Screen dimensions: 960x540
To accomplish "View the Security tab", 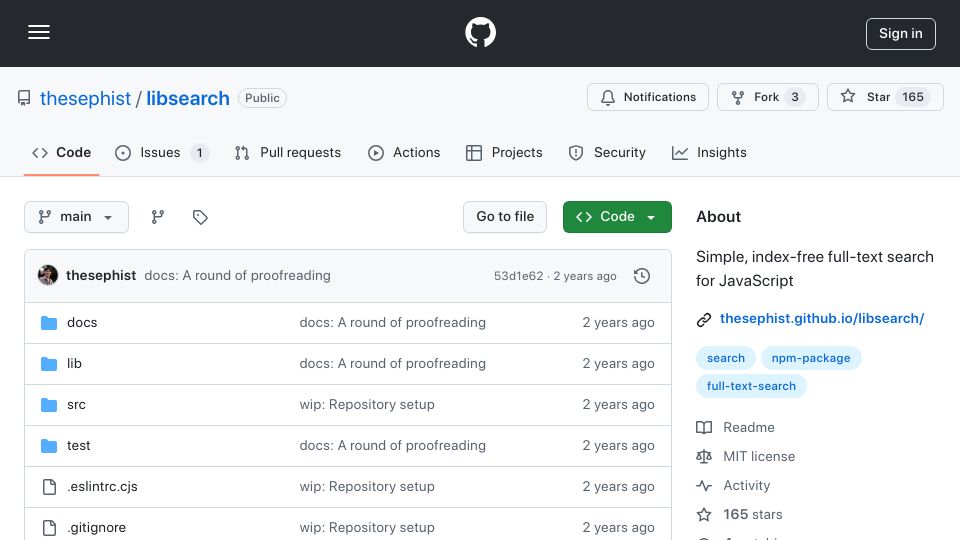I will 607,152.
